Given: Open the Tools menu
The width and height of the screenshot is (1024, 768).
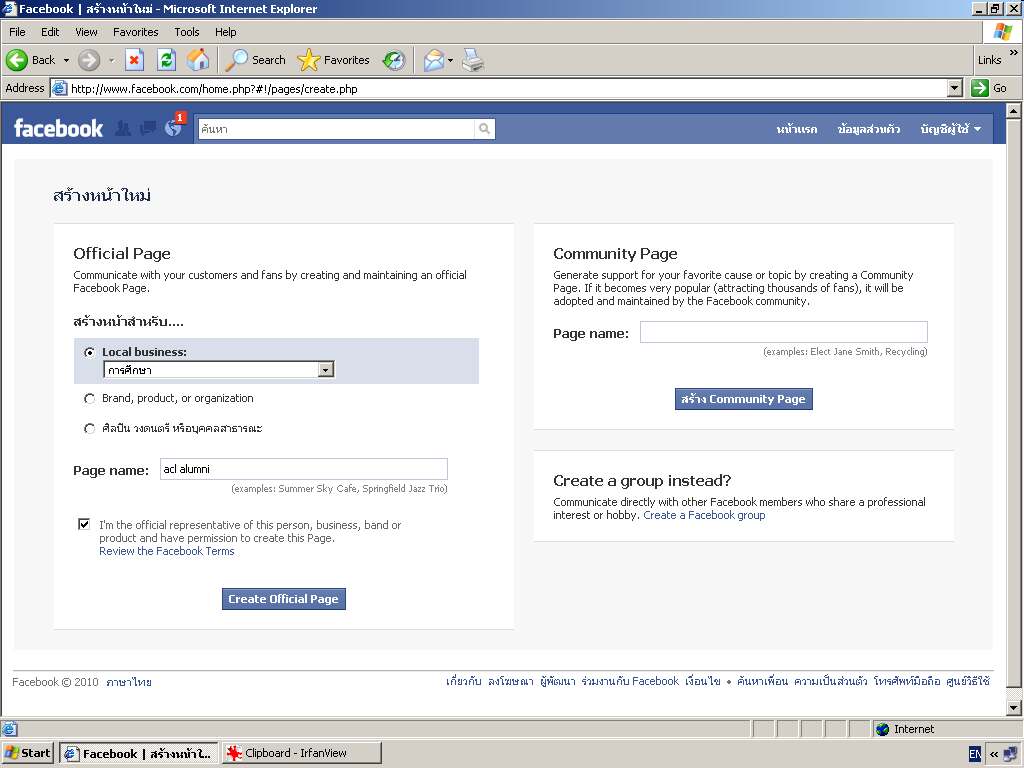Looking at the screenshot, I should click(186, 32).
